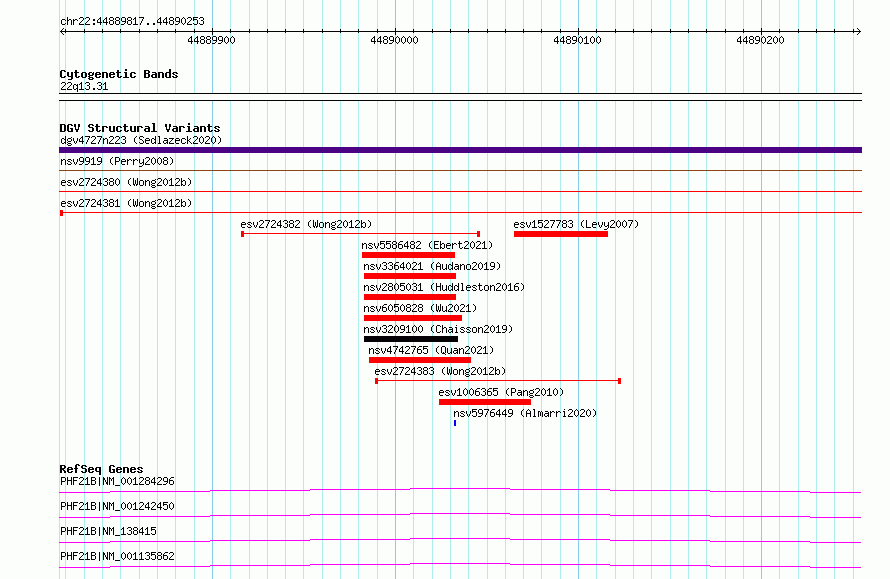This screenshot has width=890, height=579.
Task: Click the DGV Structural Variants track title
Action: [140, 128]
